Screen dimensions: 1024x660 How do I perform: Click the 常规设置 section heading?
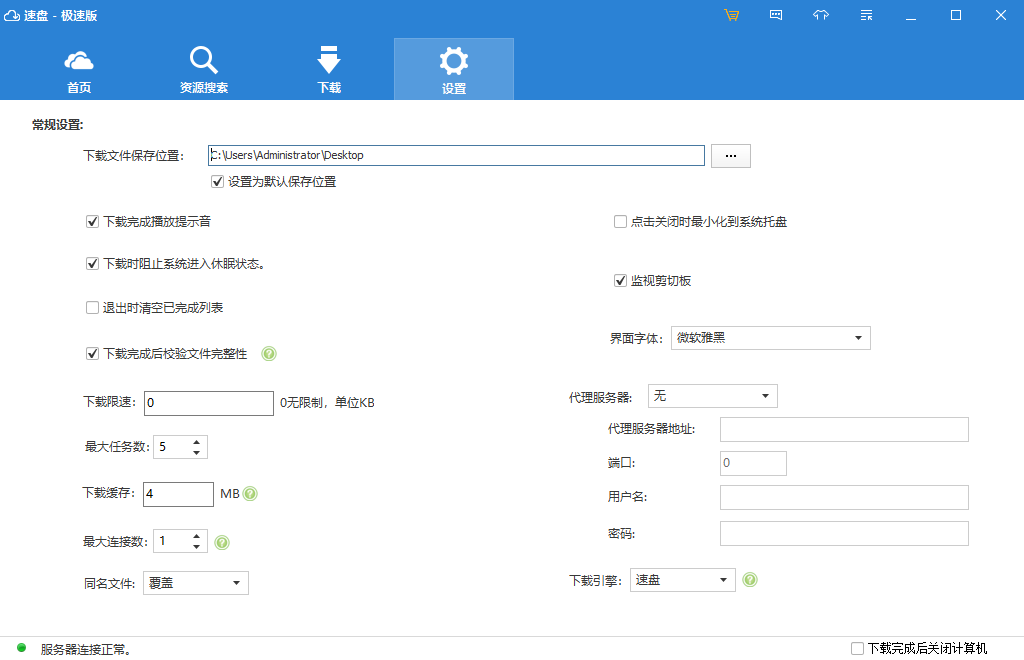tap(57, 125)
